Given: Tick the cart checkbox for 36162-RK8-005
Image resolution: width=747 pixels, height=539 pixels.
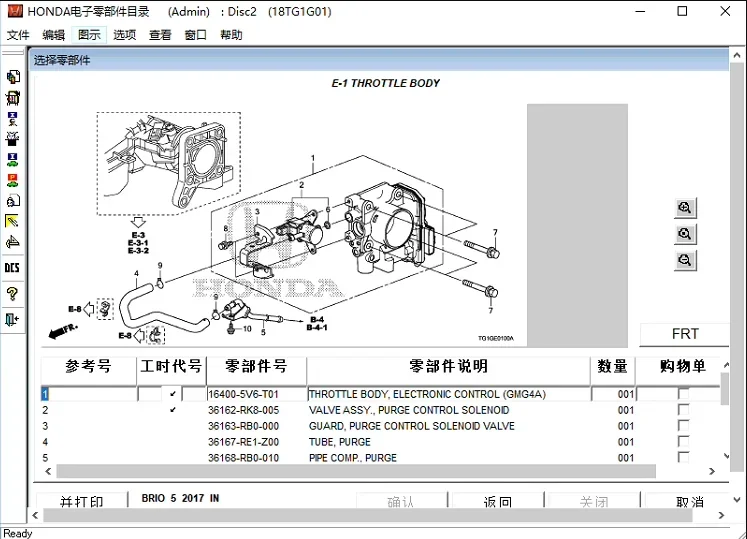Looking at the screenshot, I should click(x=683, y=410).
